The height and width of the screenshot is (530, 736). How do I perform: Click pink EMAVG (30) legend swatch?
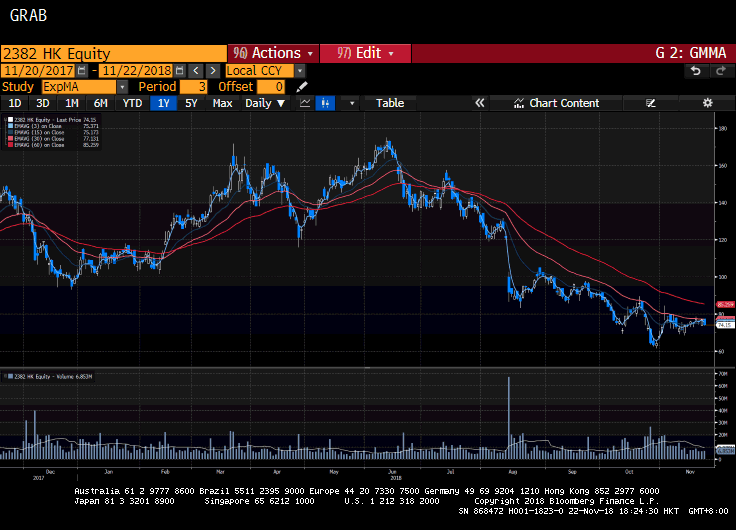point(10,138)
